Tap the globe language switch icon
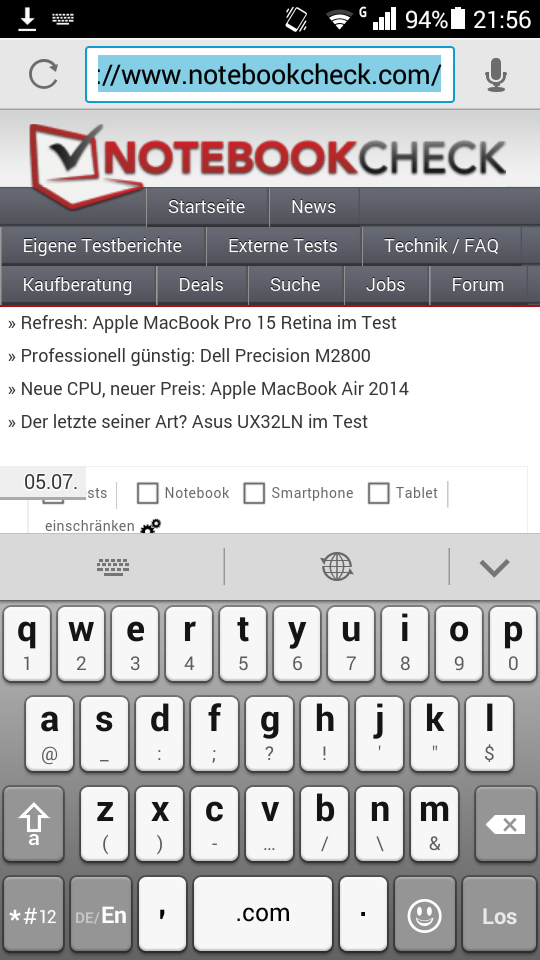Viewport: 540px width, 960px height. (x=337, y=566)
